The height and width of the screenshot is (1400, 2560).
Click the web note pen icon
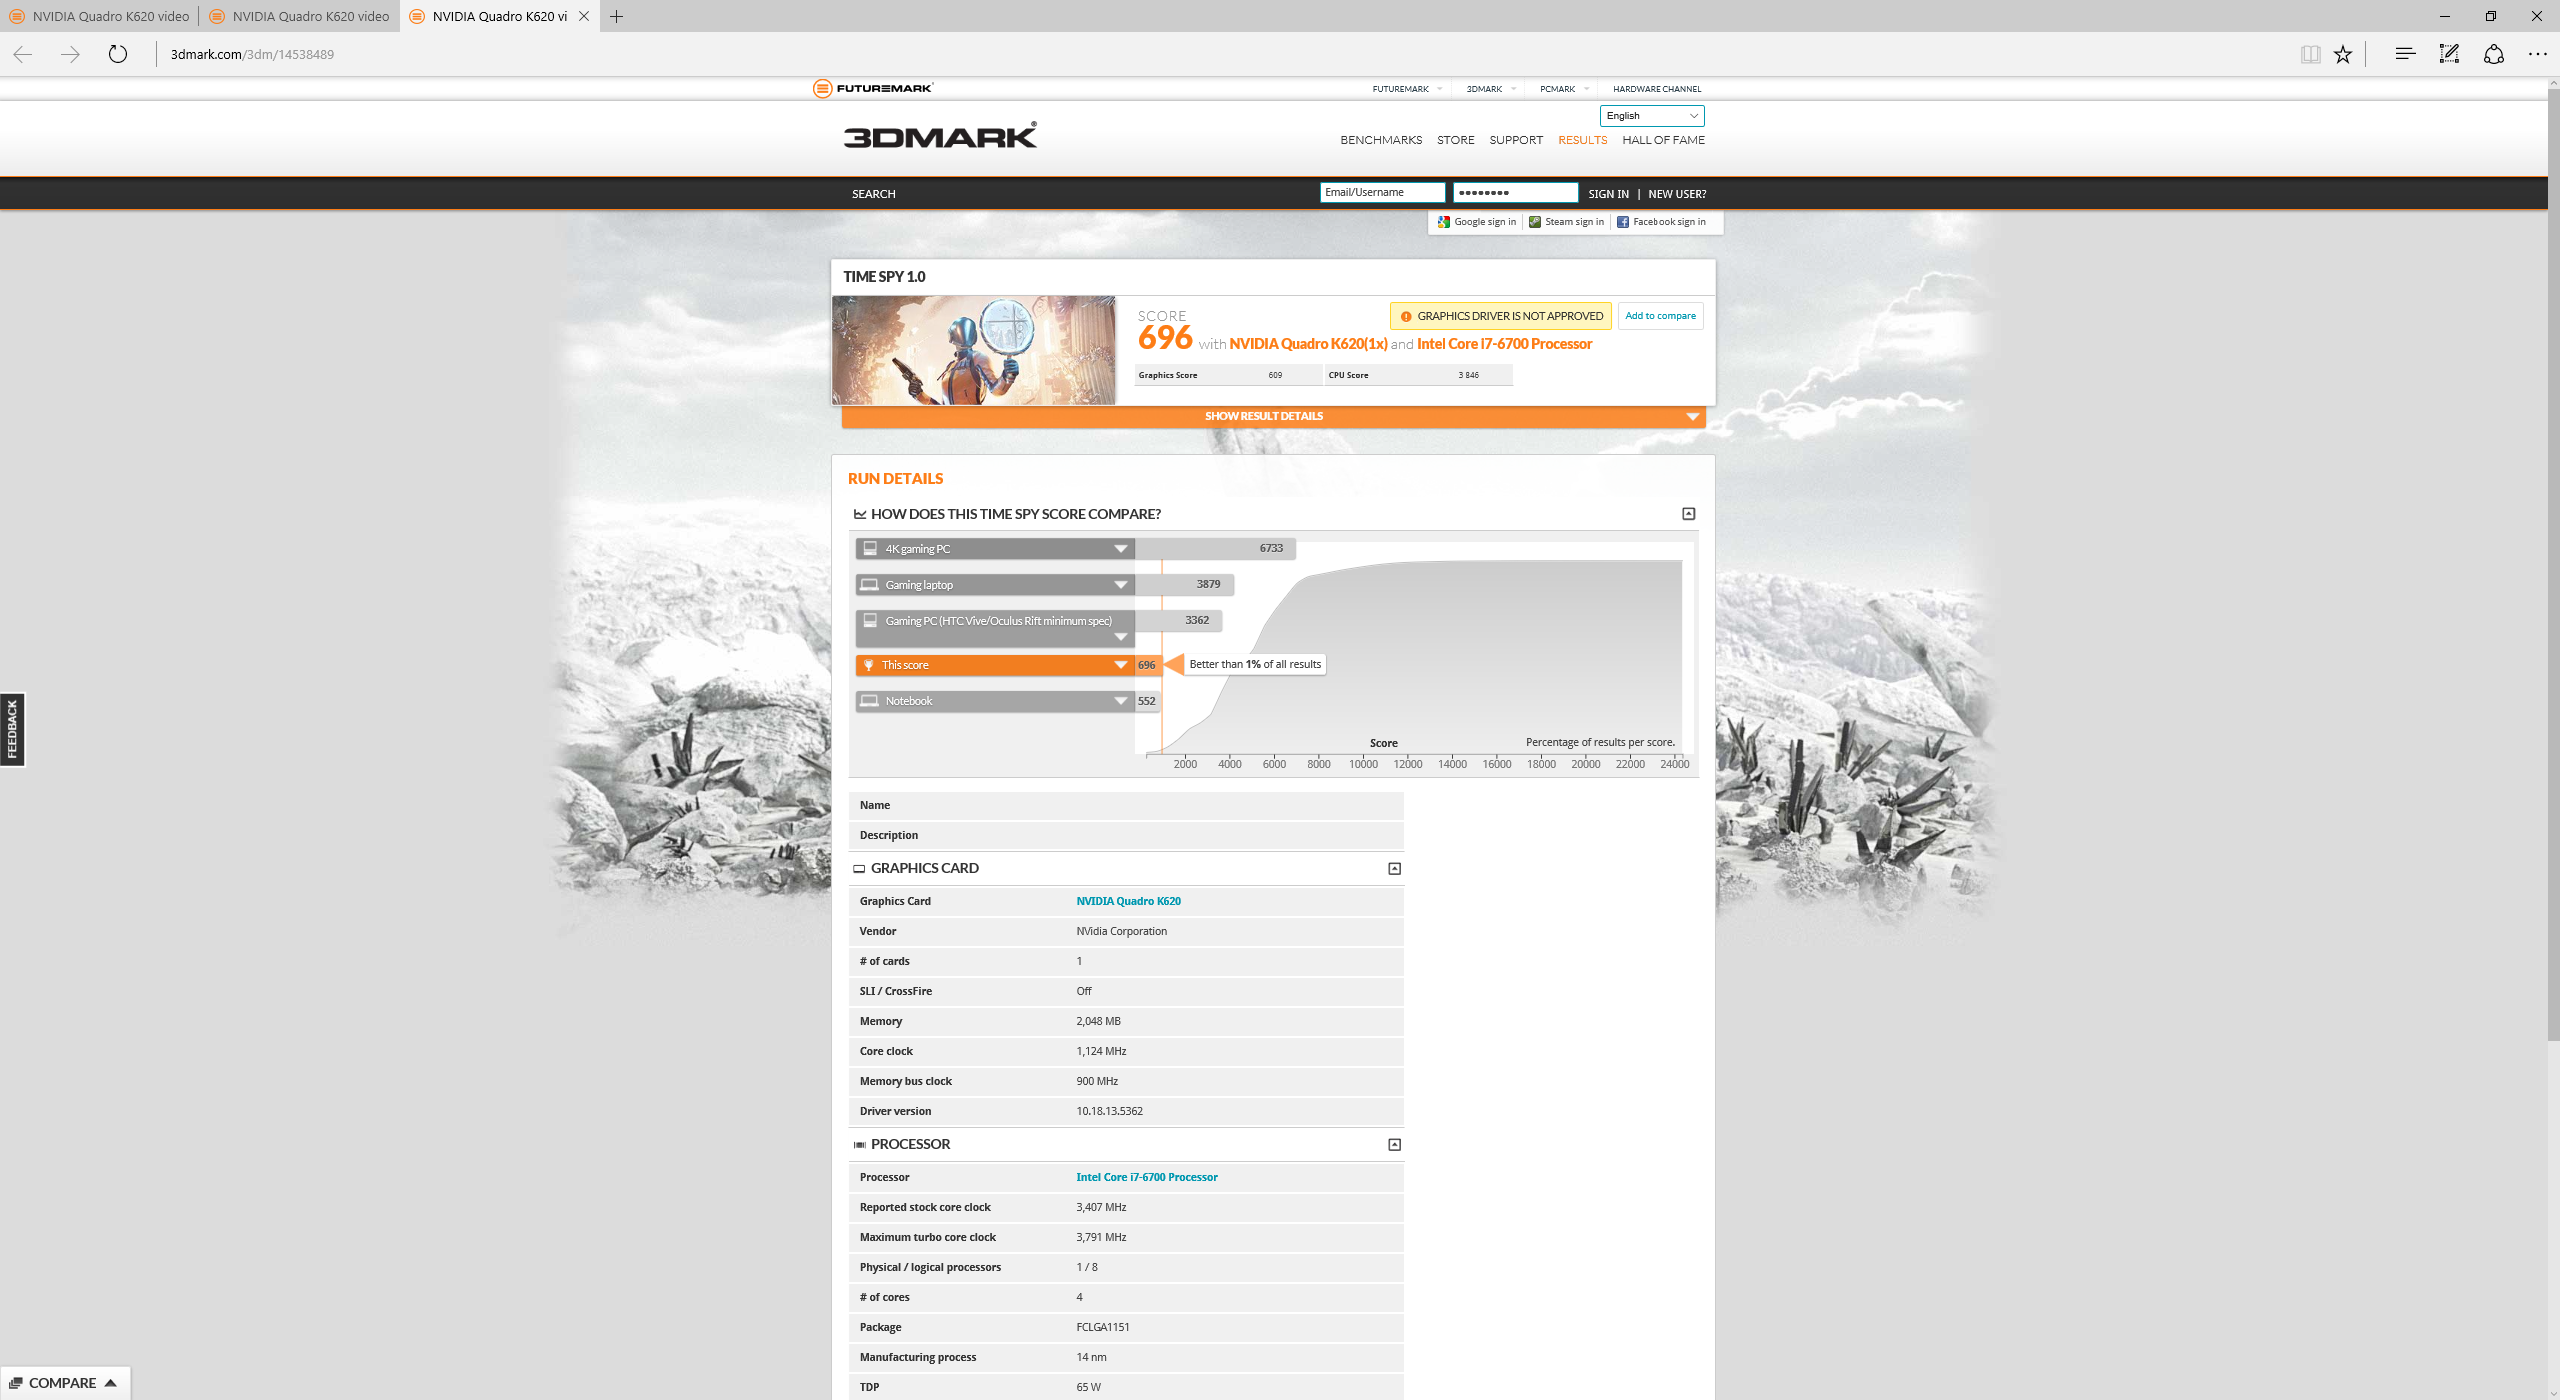tap(2449, 54)
